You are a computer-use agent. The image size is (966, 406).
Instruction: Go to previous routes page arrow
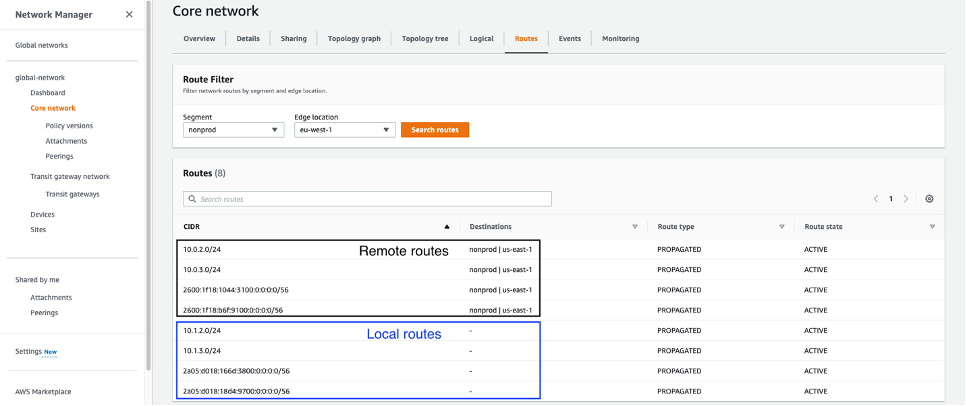pos(875,199)
